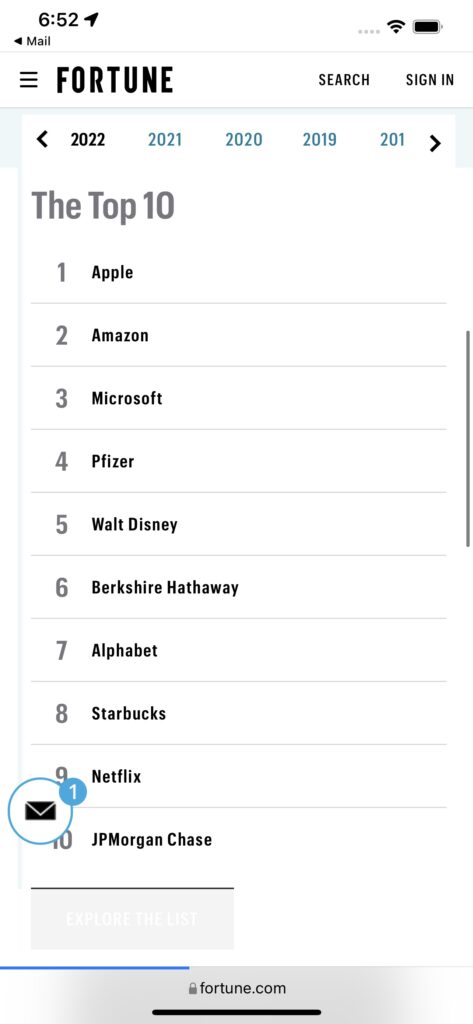The width and height of the screenshot is (473, 1024).
Task: Open the mail notification bubble icon
Action: (x=41, y=811)
